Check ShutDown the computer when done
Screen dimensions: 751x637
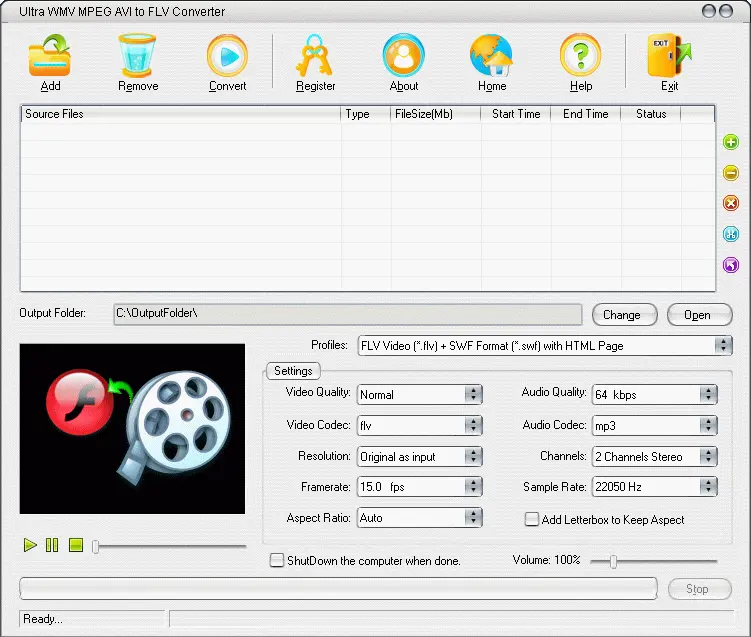pos(277,561)
